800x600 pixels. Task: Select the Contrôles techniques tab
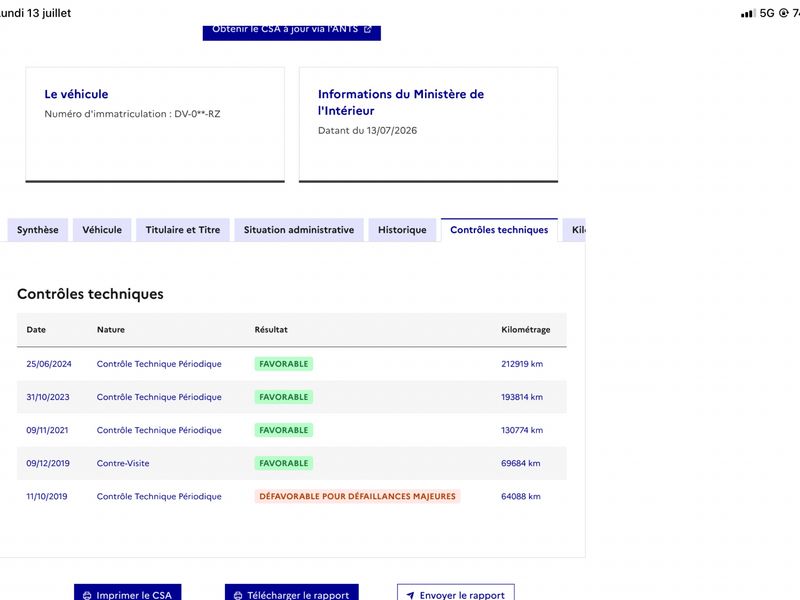coord(499,230)
